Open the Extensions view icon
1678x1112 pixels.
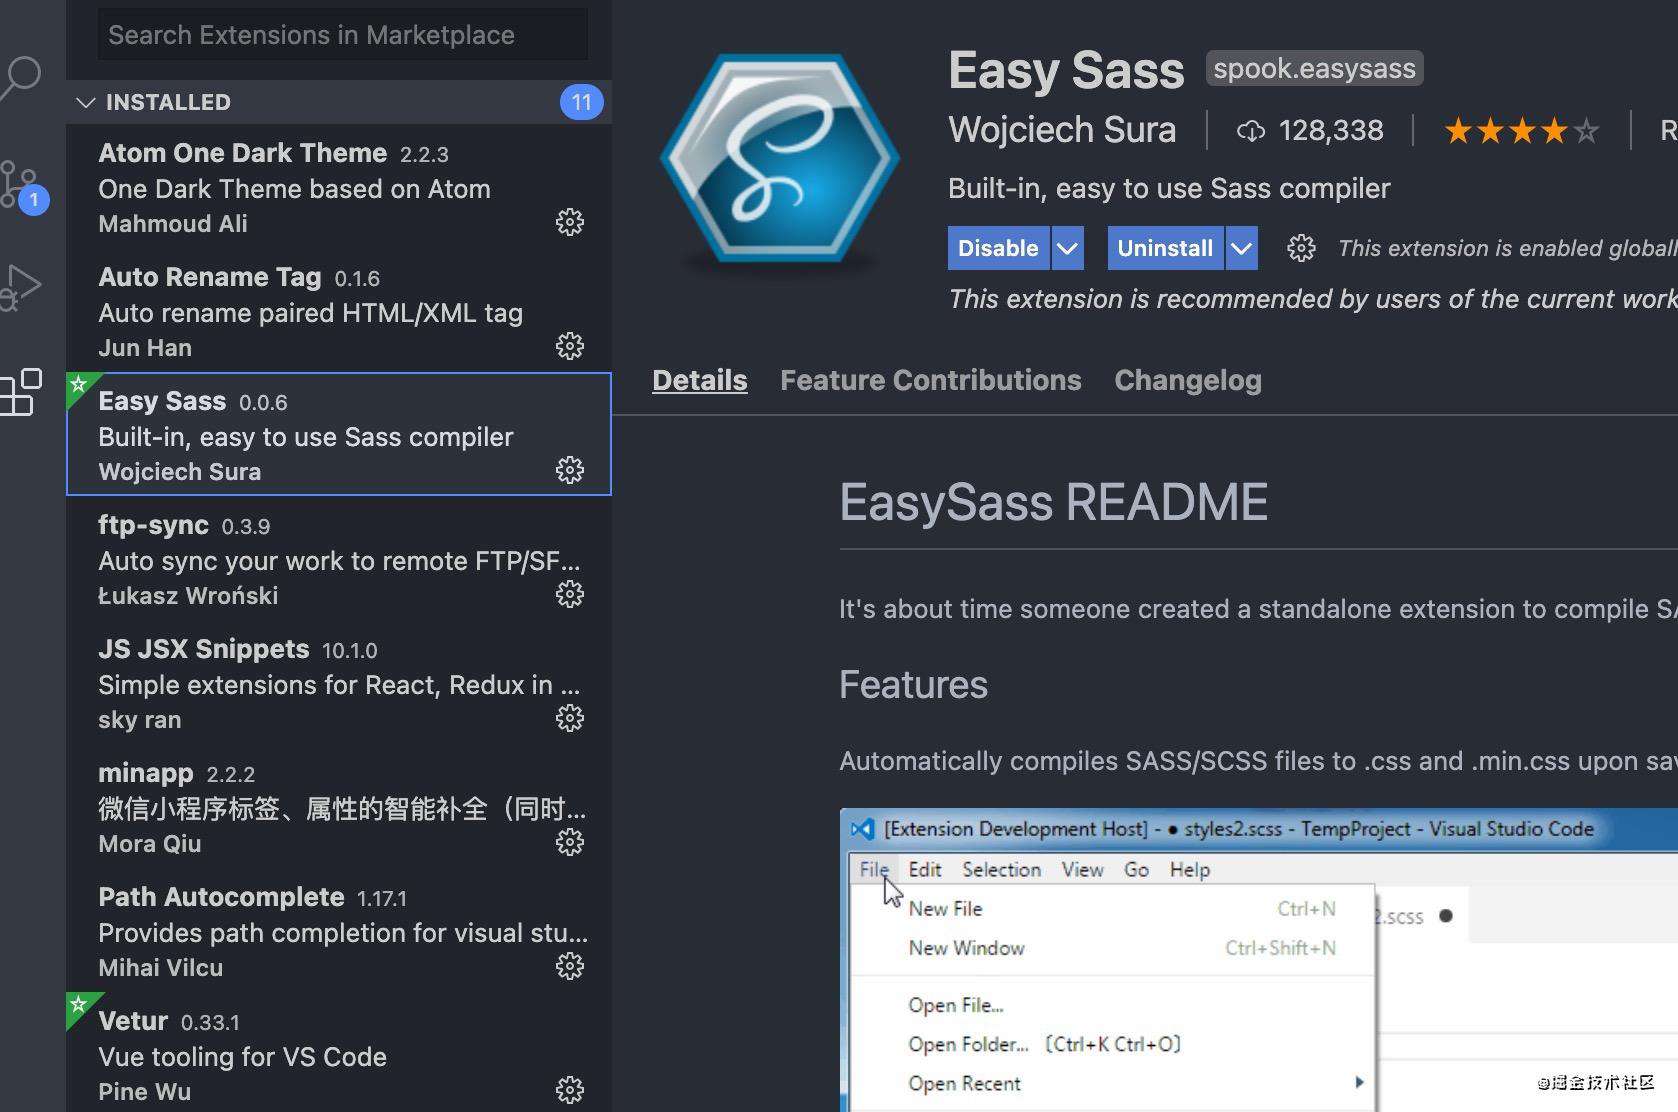[x=20, y=392]
